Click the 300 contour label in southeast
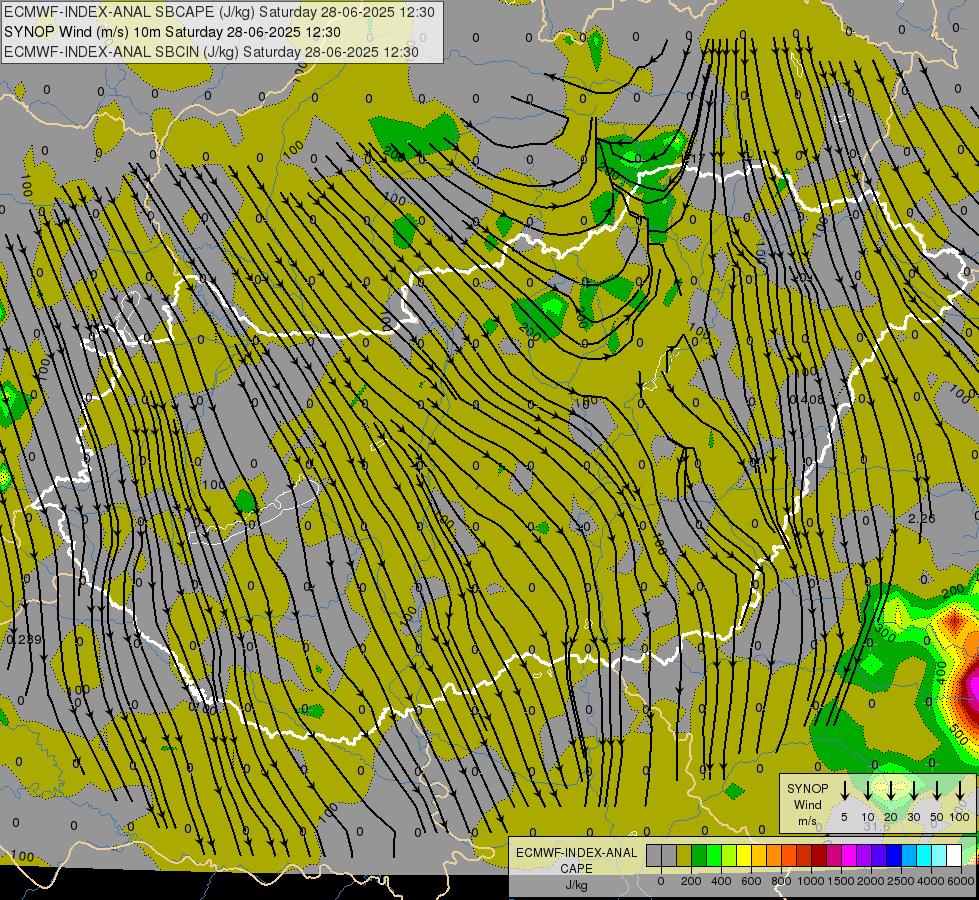 click(885, 633)
